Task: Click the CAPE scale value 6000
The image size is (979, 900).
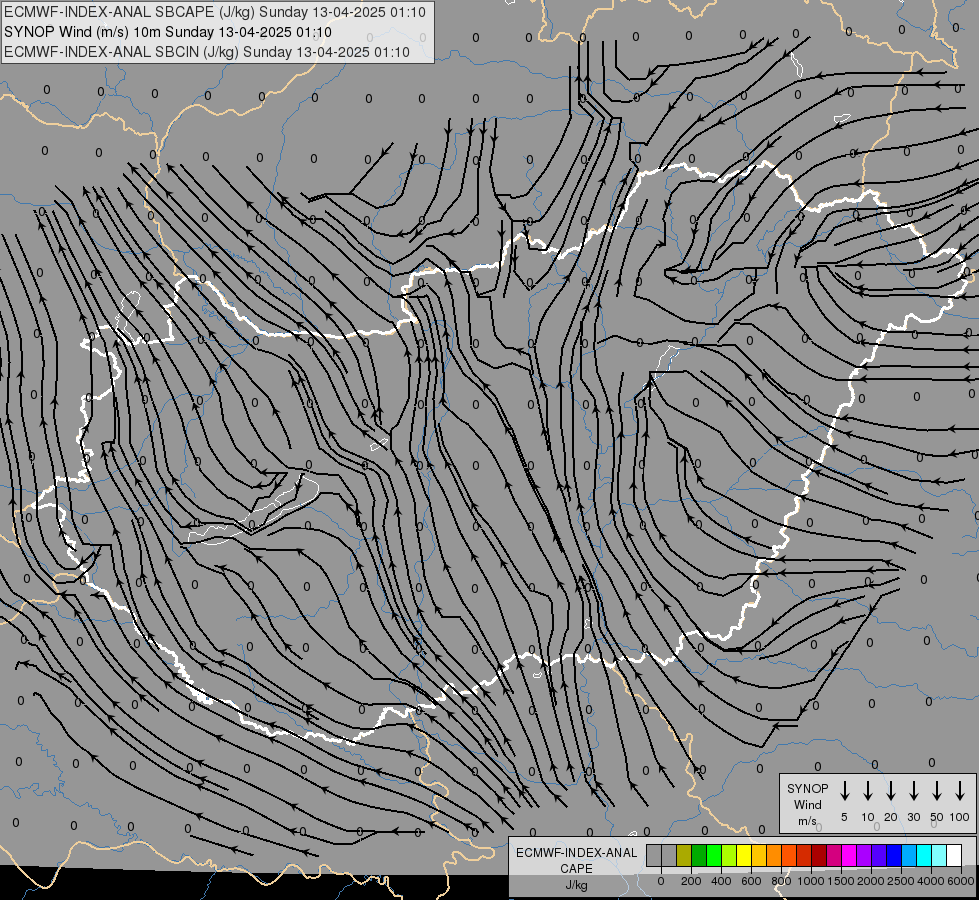Action: click(961, 881)
